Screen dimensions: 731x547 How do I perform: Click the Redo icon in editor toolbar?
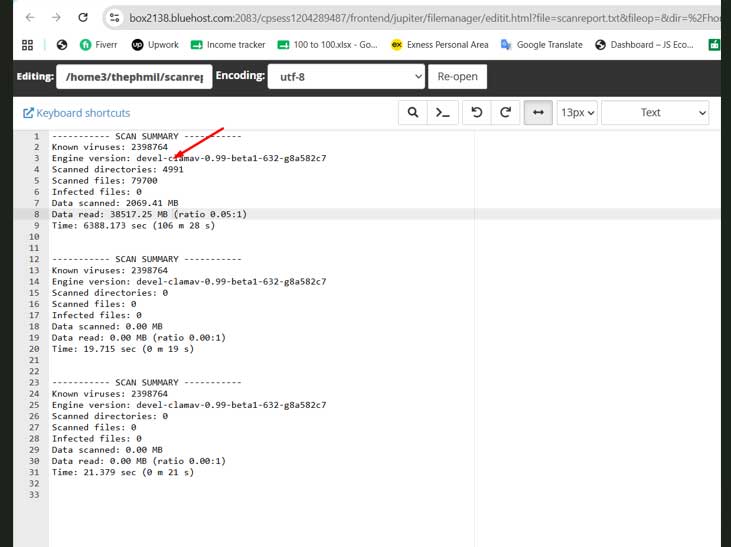point(505,112)
